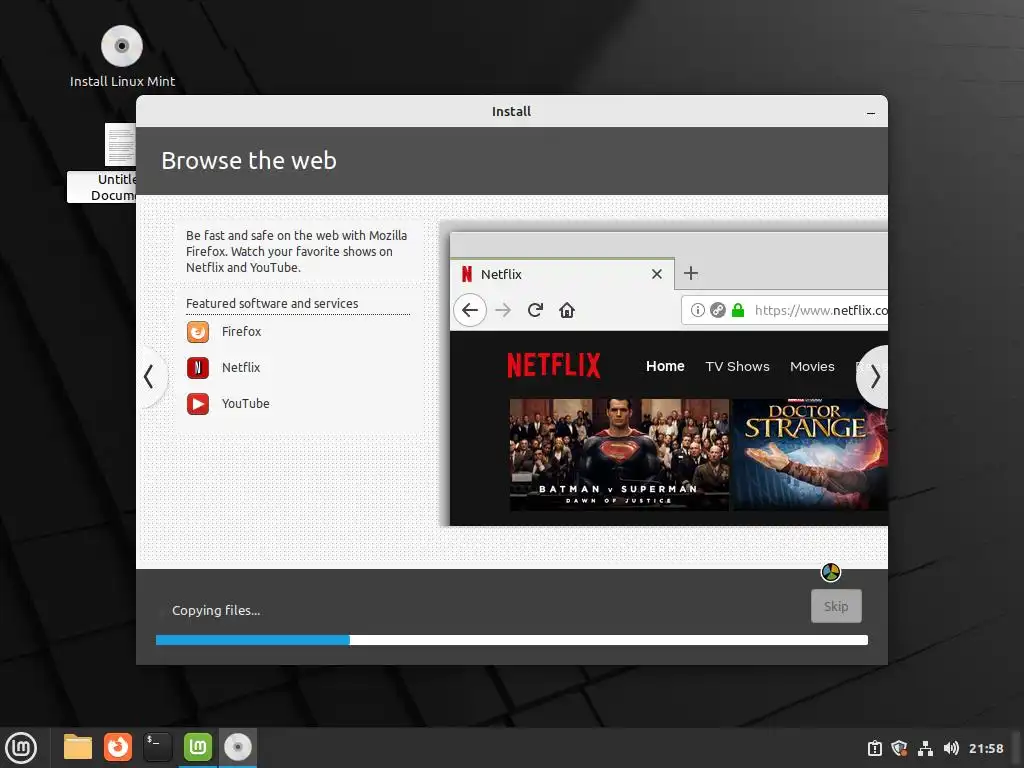Open the Files folder in the panel
Screen dimensions: 1024x768
[x=78, y=747]
